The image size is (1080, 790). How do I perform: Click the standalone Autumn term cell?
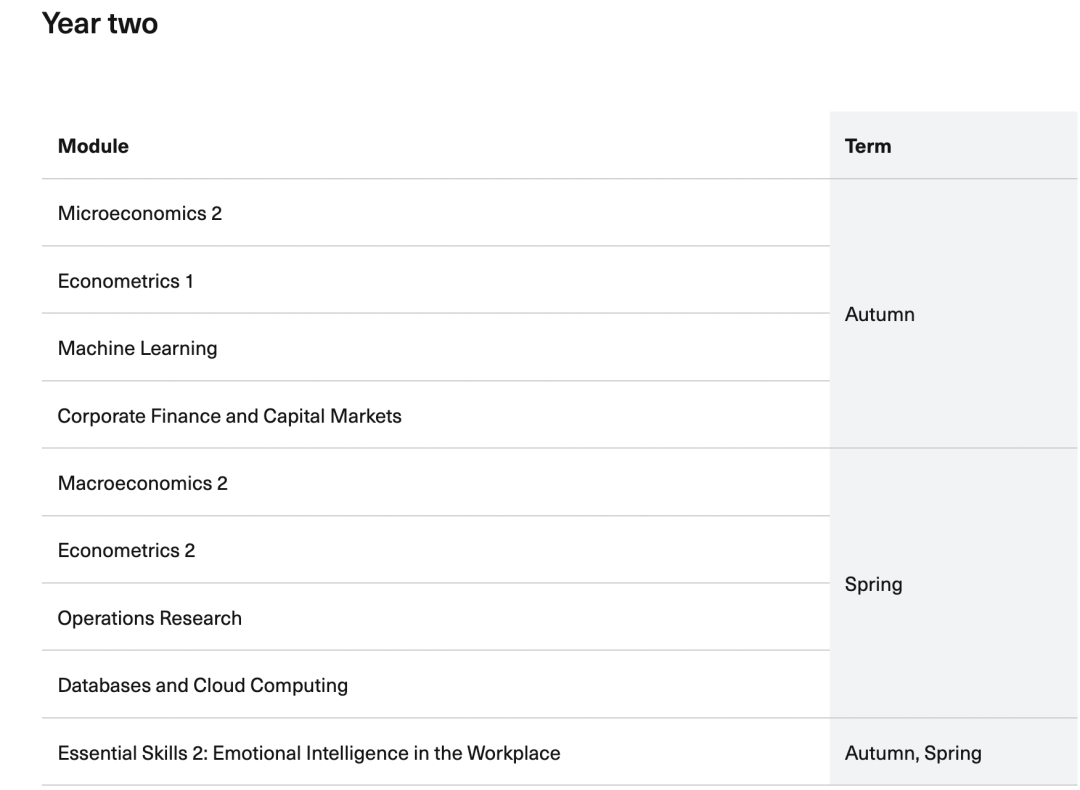[x=879, y=315]
